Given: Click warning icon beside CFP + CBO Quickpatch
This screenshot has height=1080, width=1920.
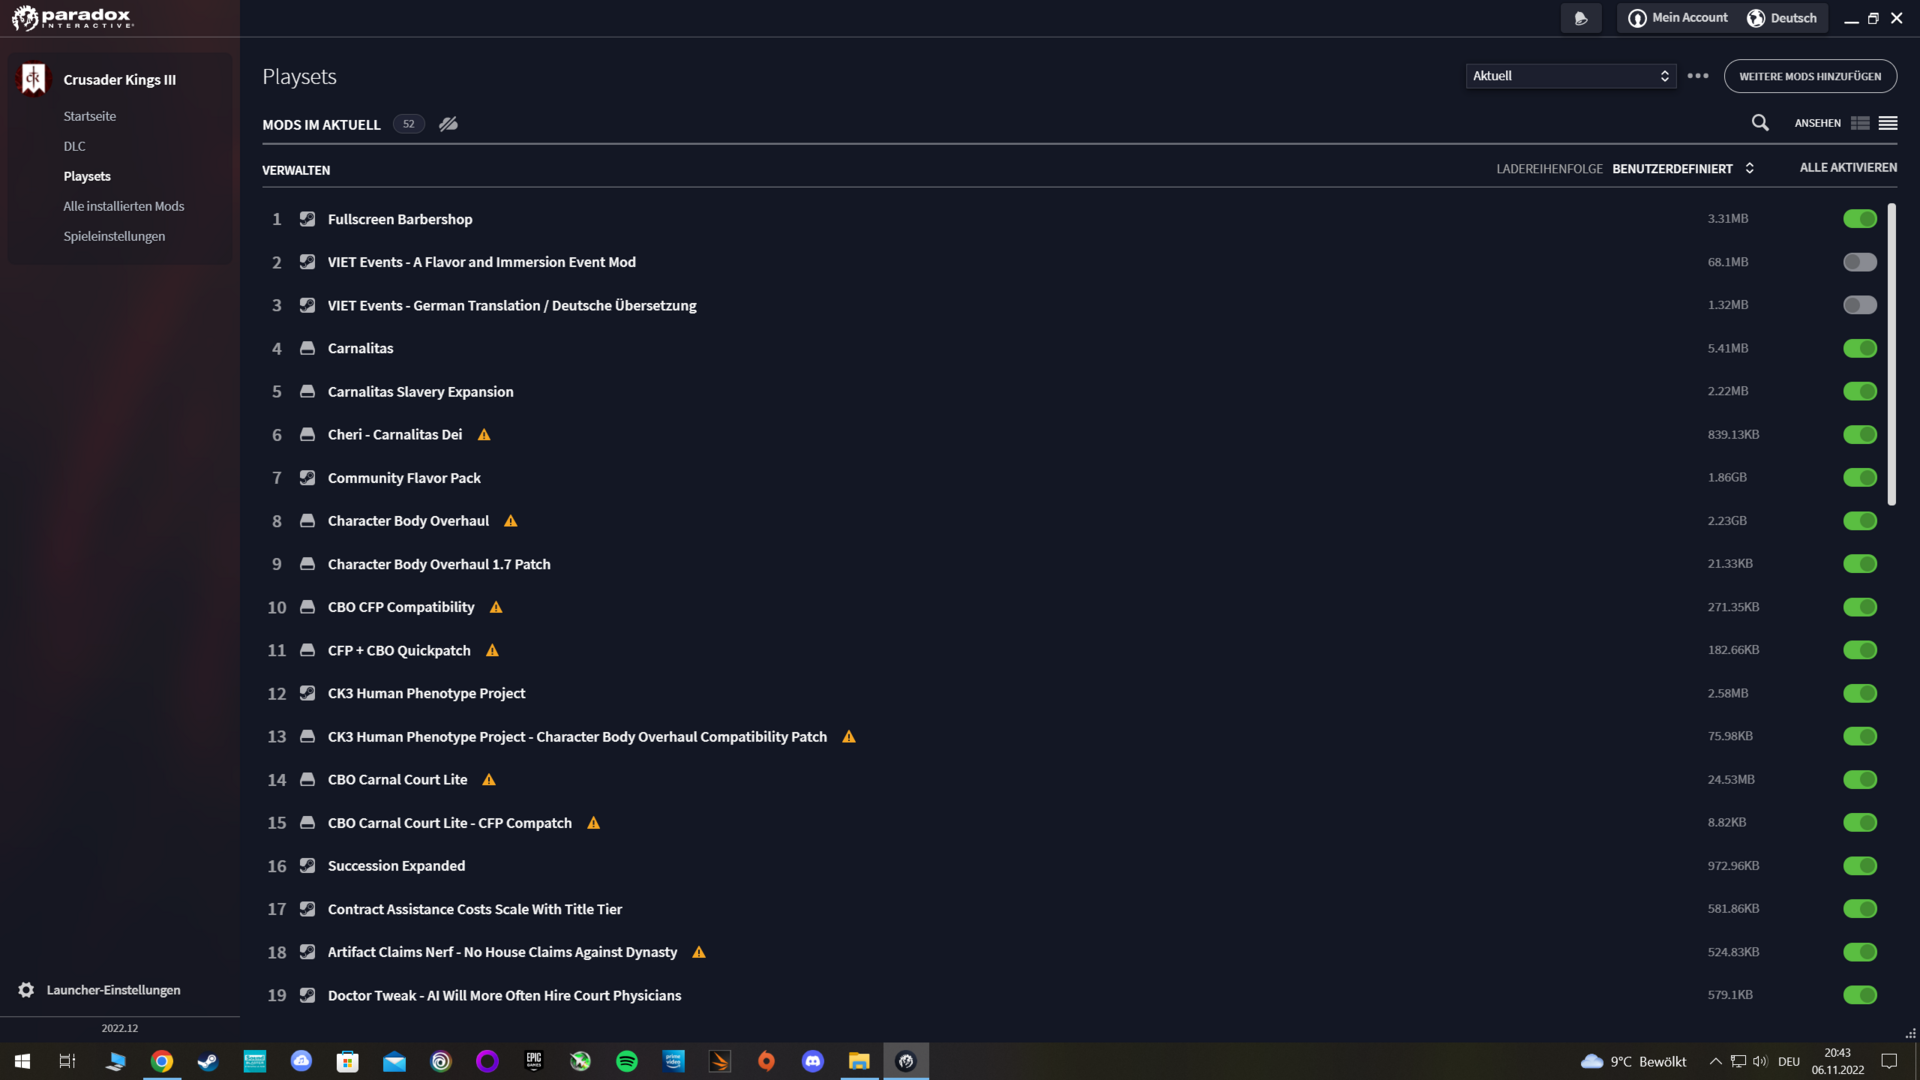Looking at the screenshot, I should [492, 650].
